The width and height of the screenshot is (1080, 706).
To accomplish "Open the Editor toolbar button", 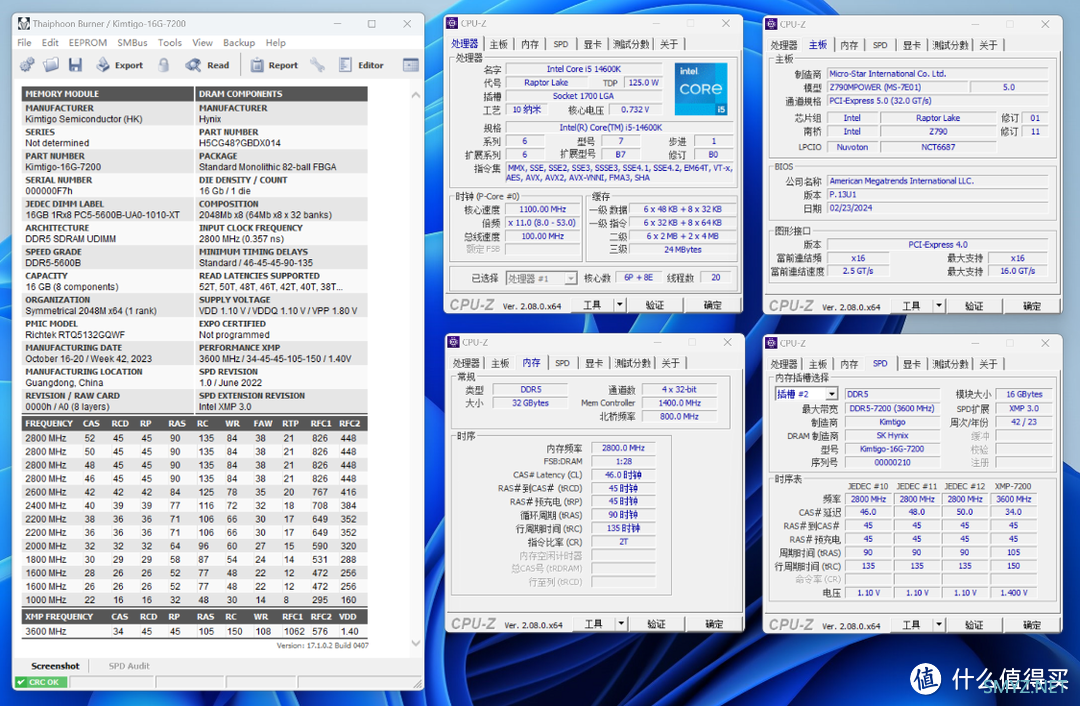I will point(361,65).
